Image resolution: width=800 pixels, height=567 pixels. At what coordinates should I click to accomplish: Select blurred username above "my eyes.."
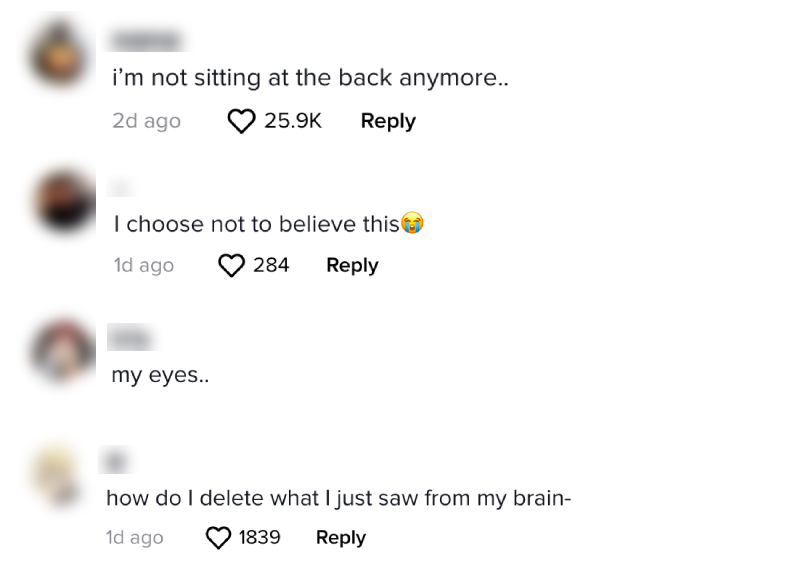(x=128, y=340)
